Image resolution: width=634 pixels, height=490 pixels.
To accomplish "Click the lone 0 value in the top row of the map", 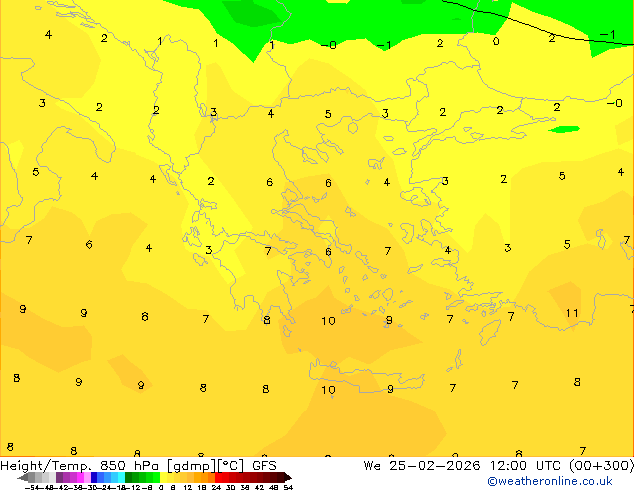I will (x=496, y=41).
